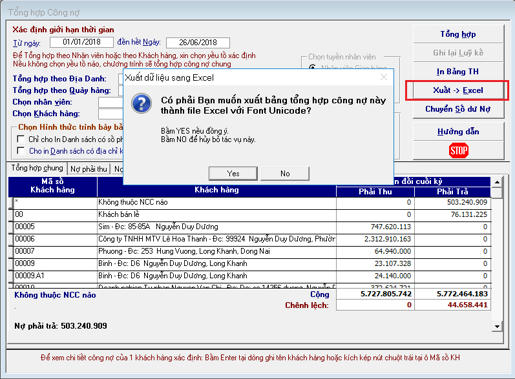Click the Chuyển Số dư Nợ button
Screen dimensions: 515x379
coord(458,109)
